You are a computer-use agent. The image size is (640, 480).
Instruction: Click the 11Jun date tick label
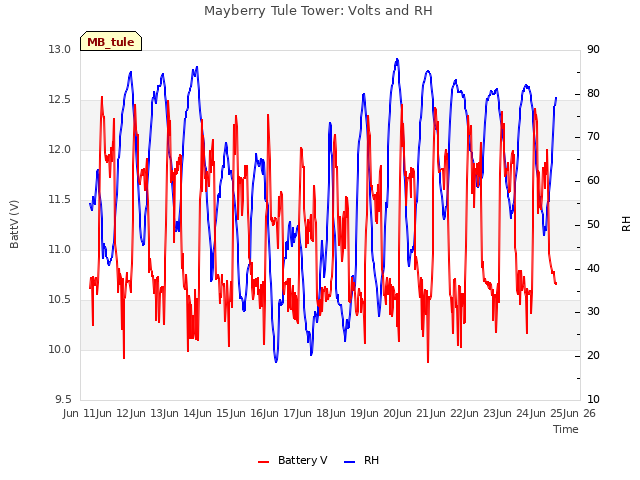click(98, 413)
